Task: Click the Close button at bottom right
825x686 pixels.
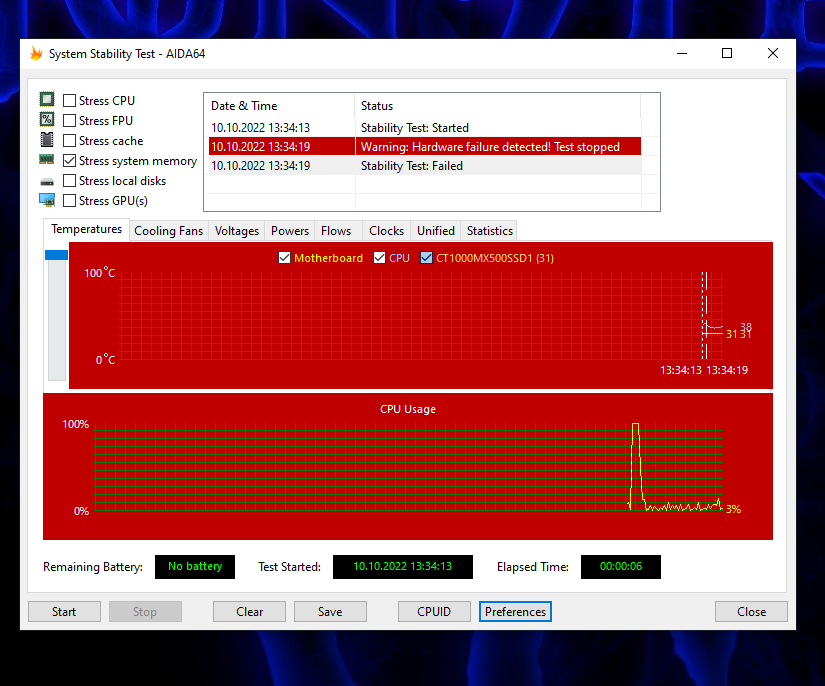Action: click(751, 612)
